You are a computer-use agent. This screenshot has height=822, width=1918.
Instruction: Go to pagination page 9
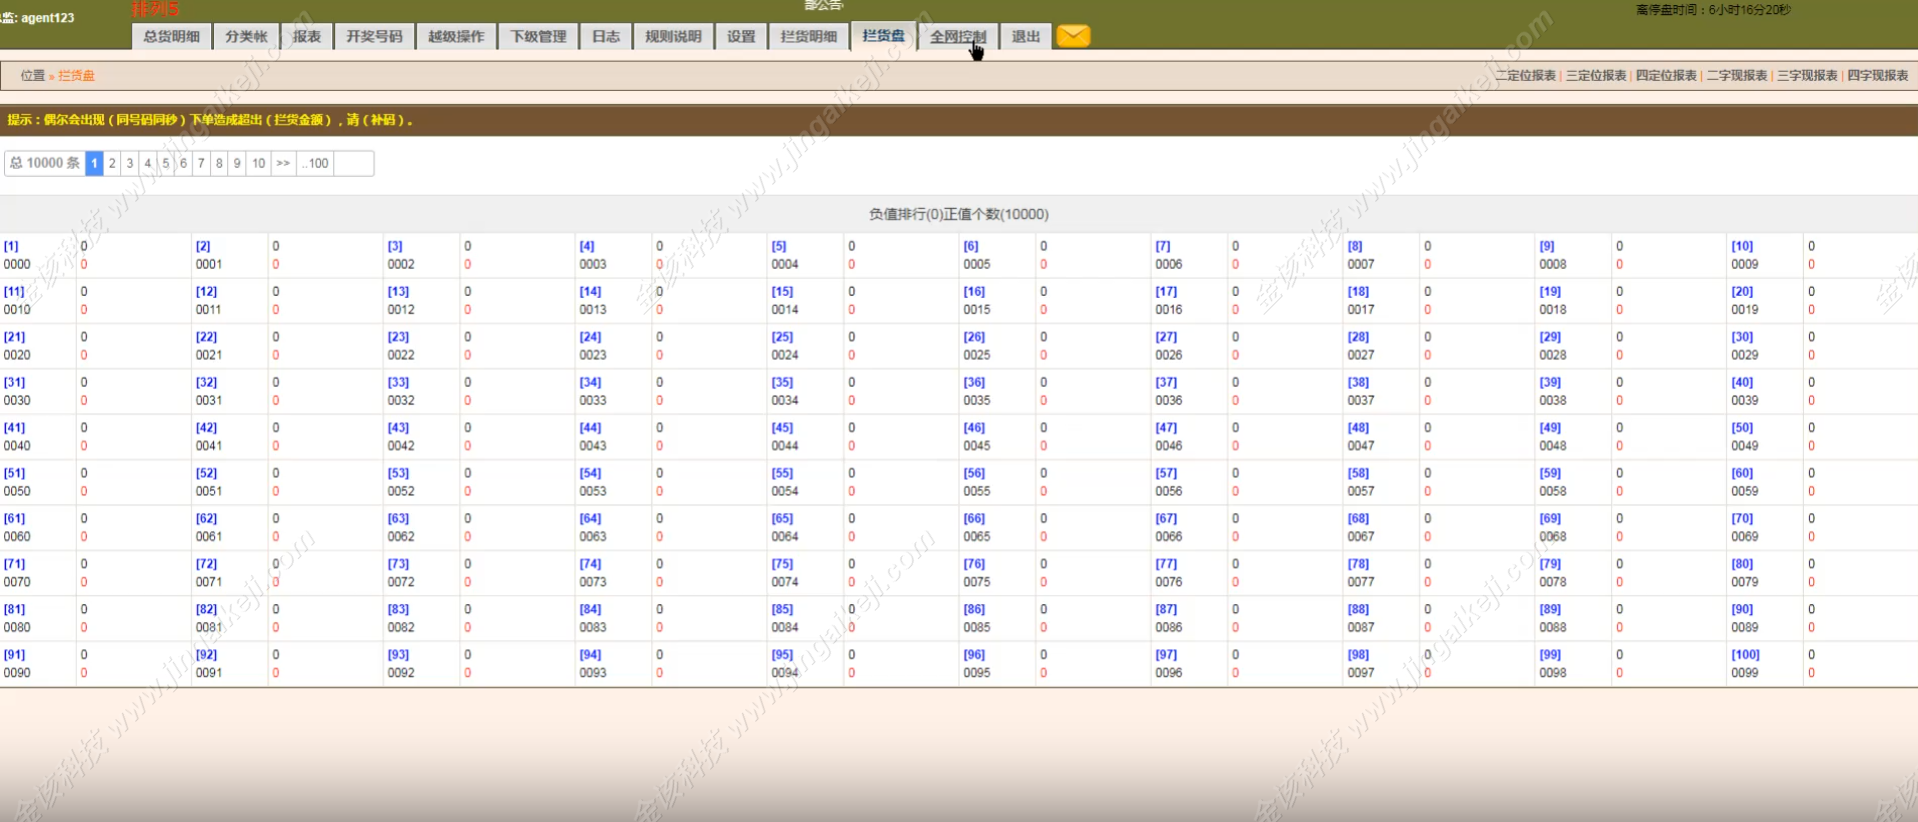tap(237, 163)
